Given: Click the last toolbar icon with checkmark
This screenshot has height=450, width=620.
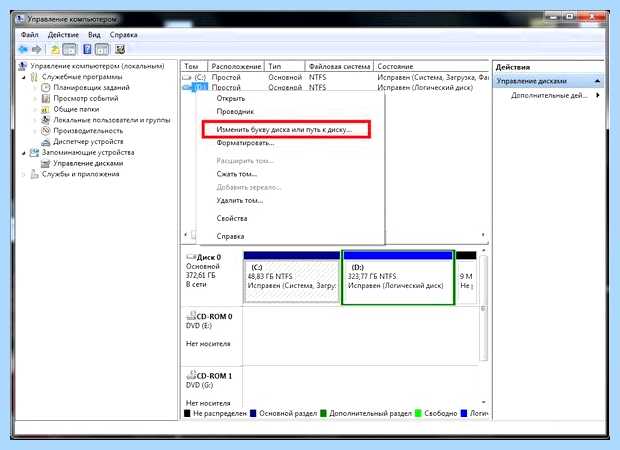Looking at the screenshot, I should (x=120, y=49).
